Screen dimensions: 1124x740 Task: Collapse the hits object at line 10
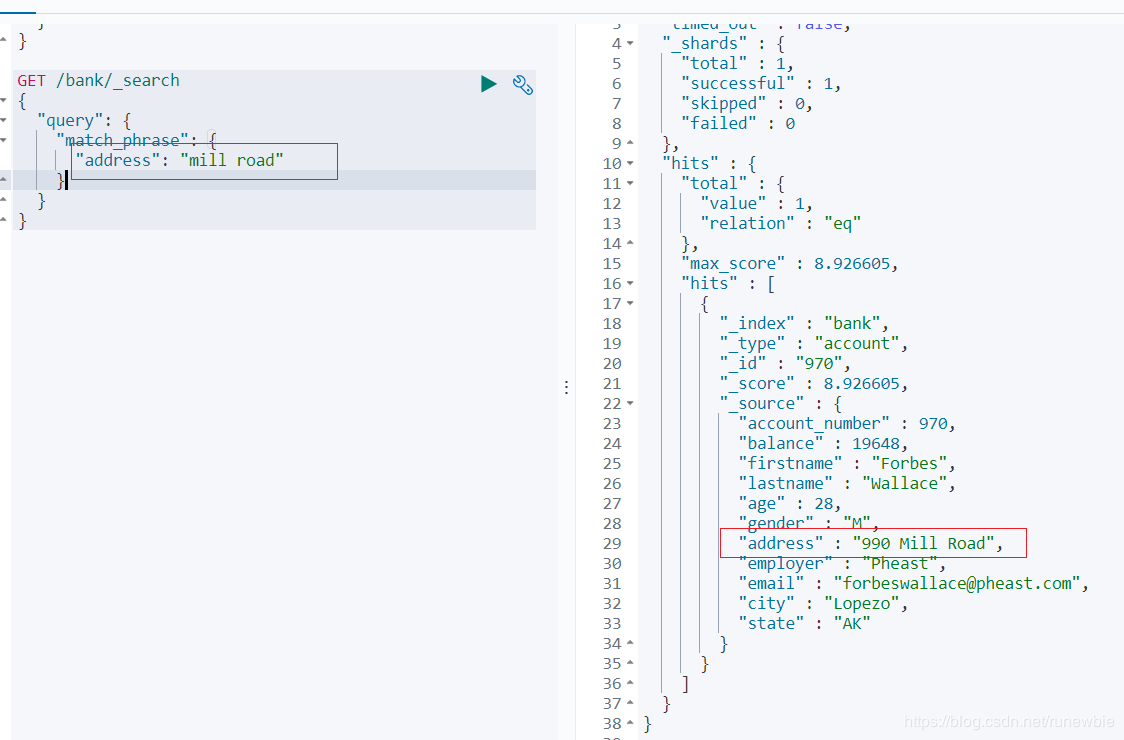coord(630,163)
